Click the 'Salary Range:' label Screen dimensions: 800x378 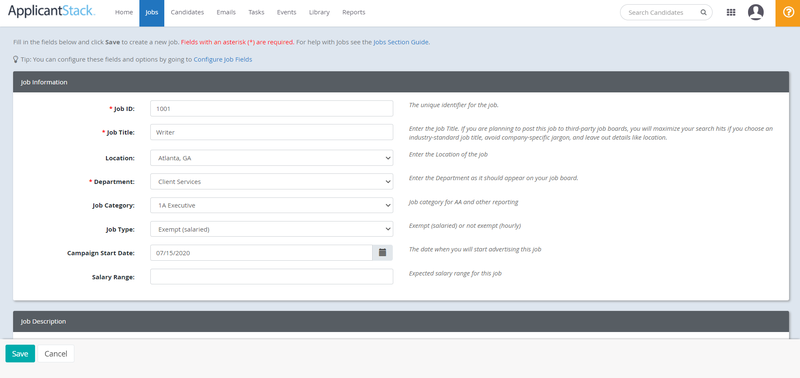pos(113,277)
